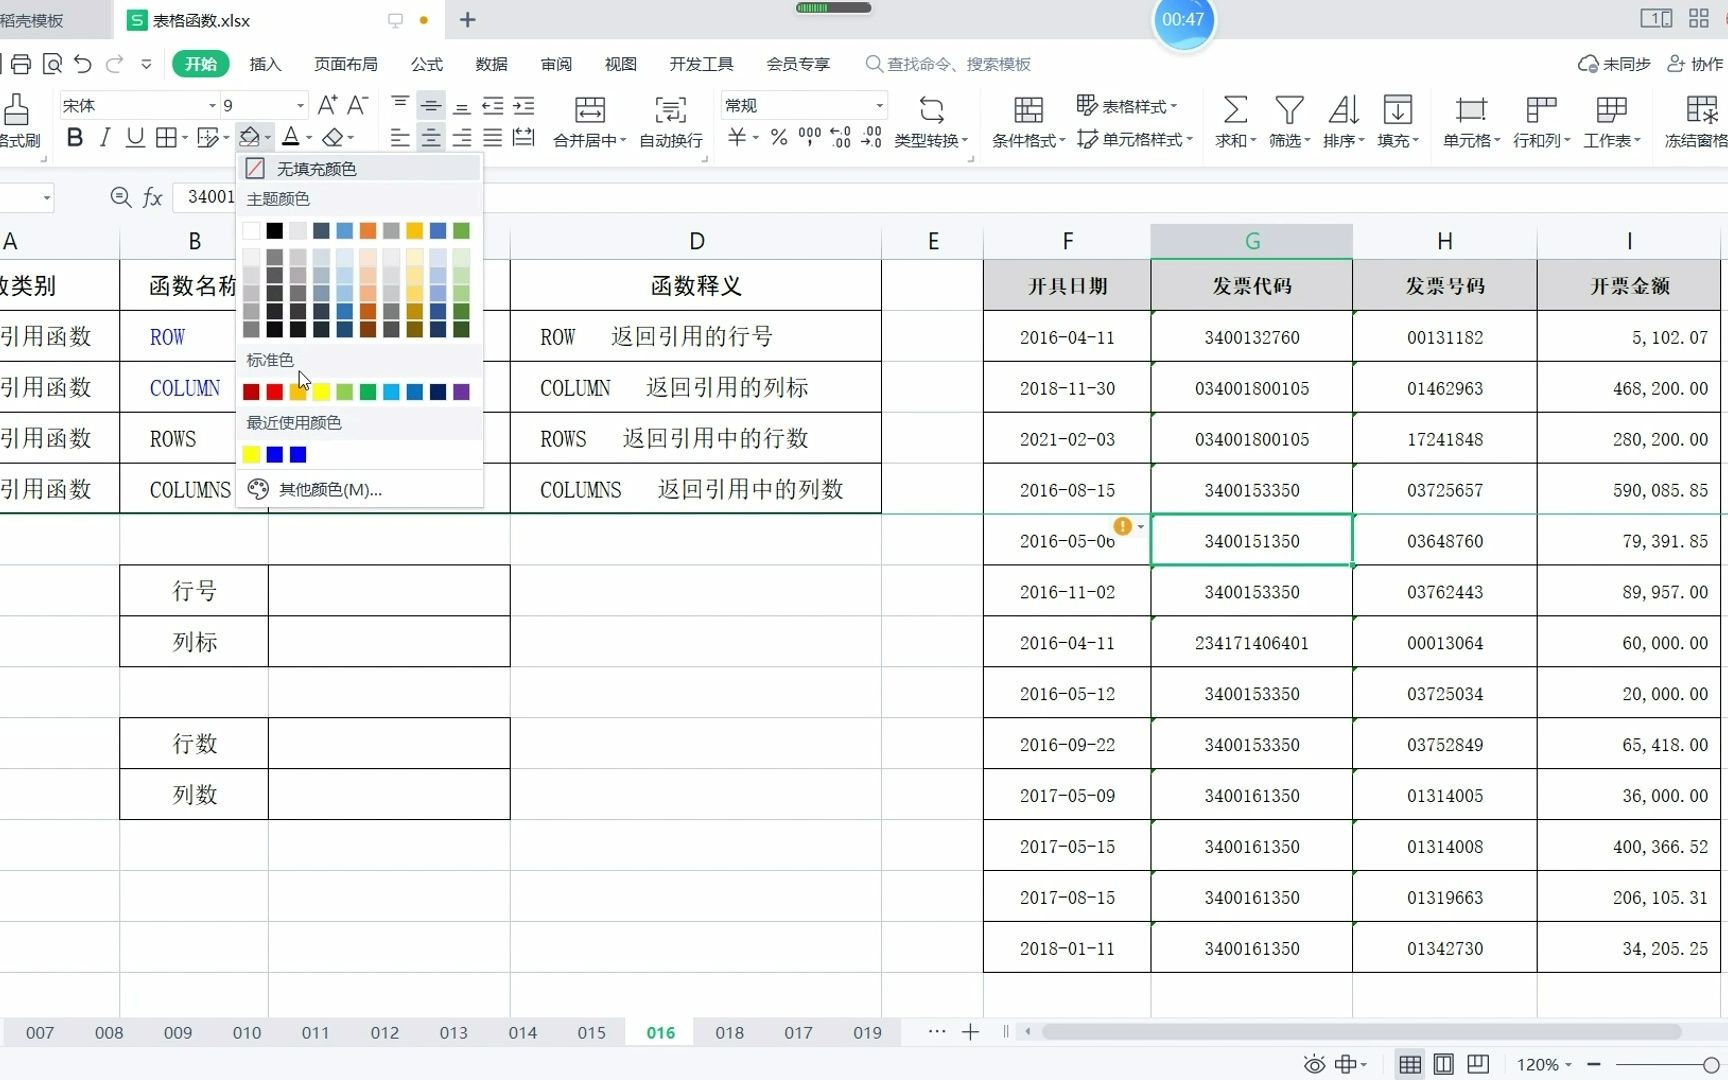The height and width of the screenshot is (1080, 1728).
Task: Click the merge and center icon
Action: [x=590, y=110]
